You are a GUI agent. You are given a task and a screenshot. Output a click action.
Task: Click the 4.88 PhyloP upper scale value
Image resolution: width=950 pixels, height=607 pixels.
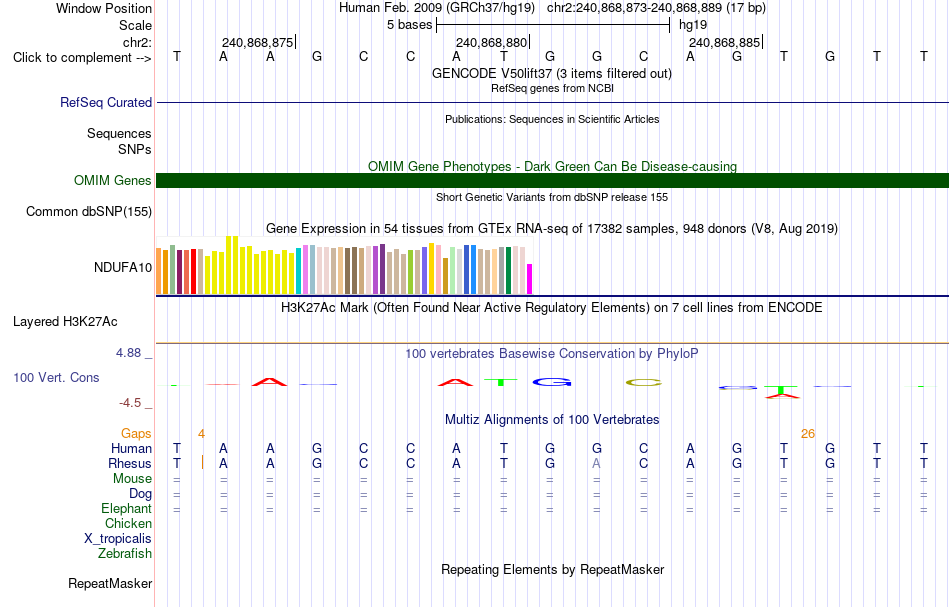point(128,353)
